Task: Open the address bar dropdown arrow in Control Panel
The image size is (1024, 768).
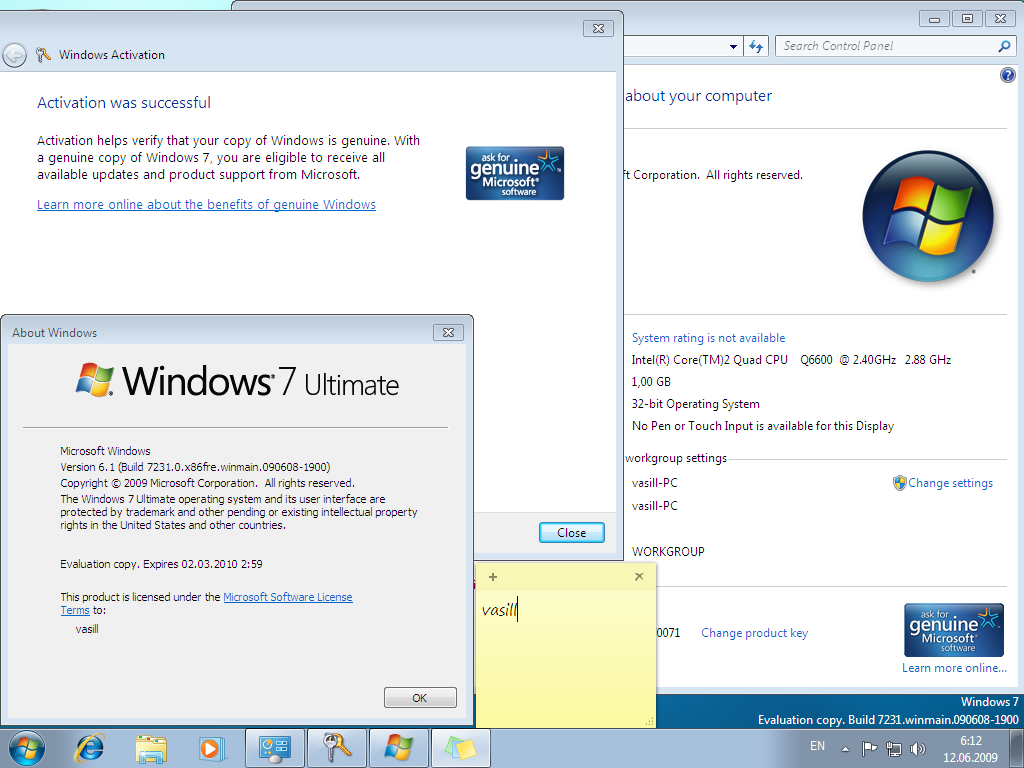Action: [x=733, y=46]
